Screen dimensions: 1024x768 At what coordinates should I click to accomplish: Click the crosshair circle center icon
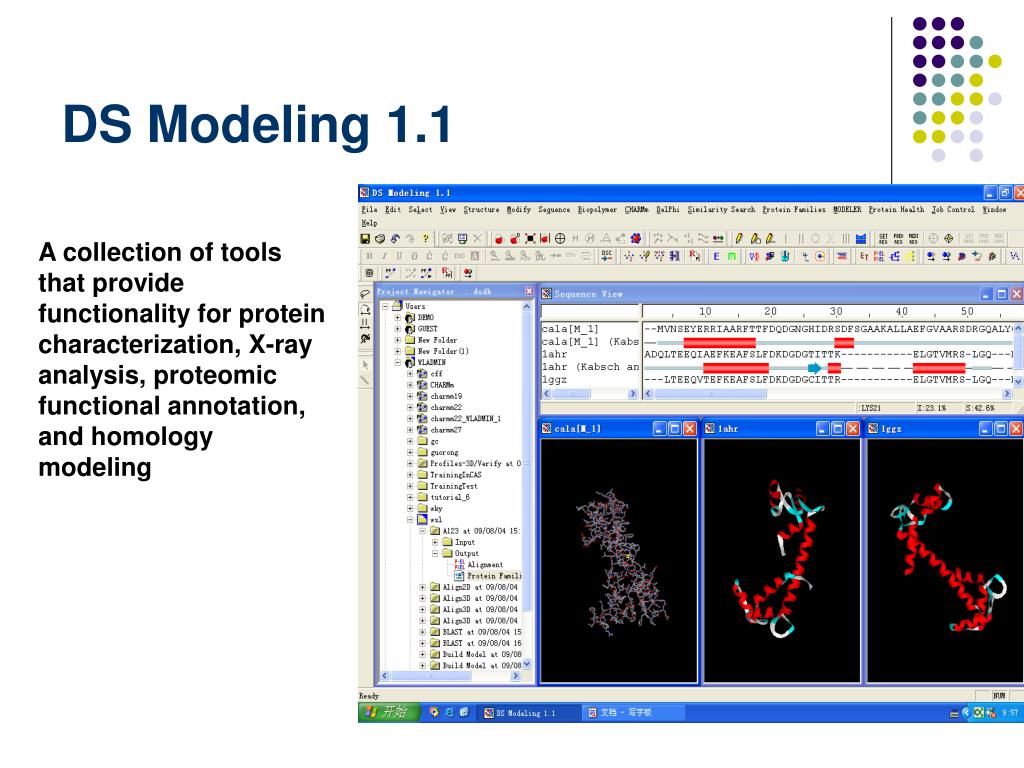[560, 238]
